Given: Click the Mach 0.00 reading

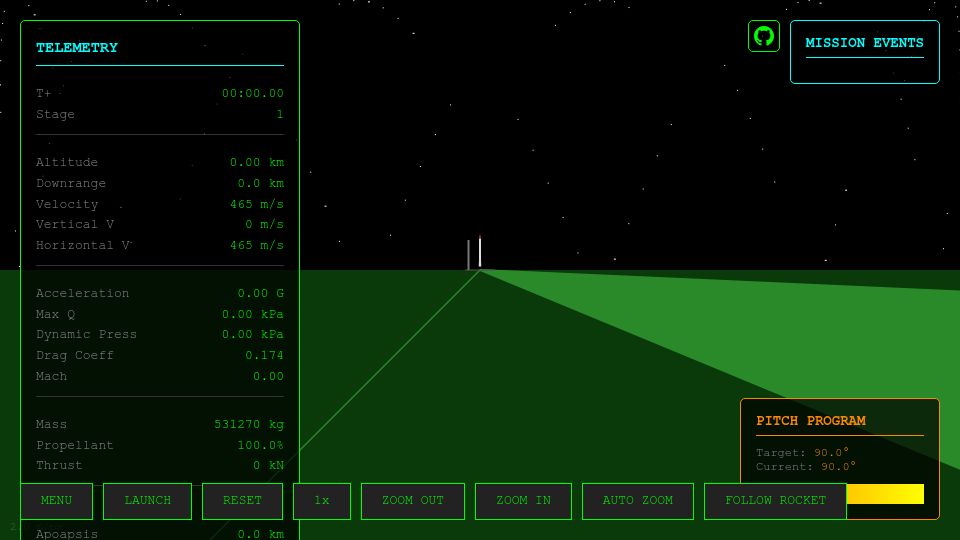Looking at the screenshot, I should [160, 376].
